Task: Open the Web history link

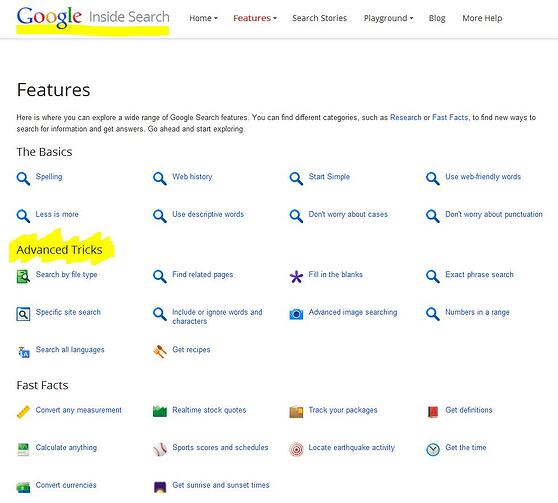Action: (x=192, y=177)
